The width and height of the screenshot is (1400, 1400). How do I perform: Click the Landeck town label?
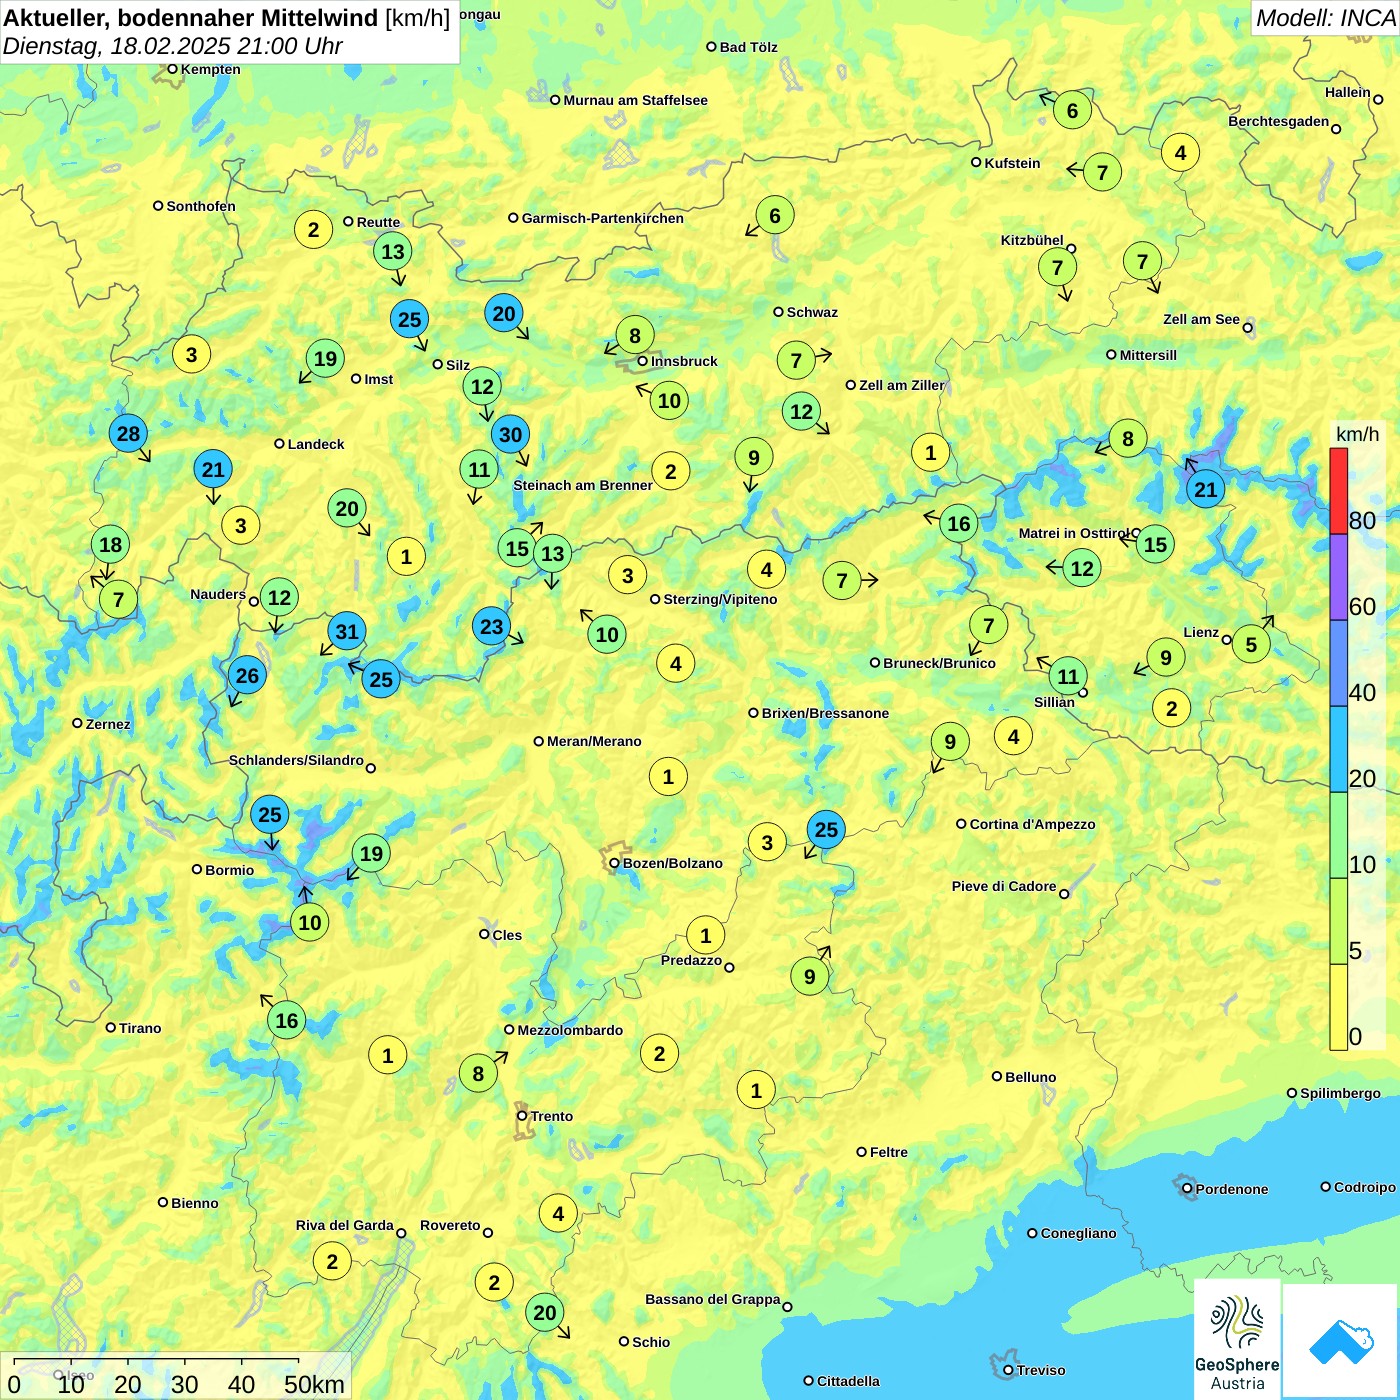[x=316, y=444]
